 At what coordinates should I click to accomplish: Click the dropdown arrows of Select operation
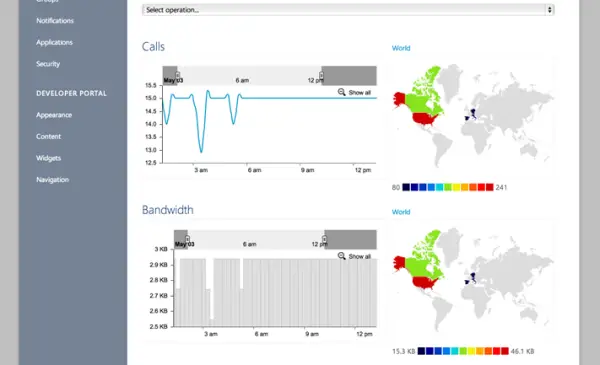549,10
